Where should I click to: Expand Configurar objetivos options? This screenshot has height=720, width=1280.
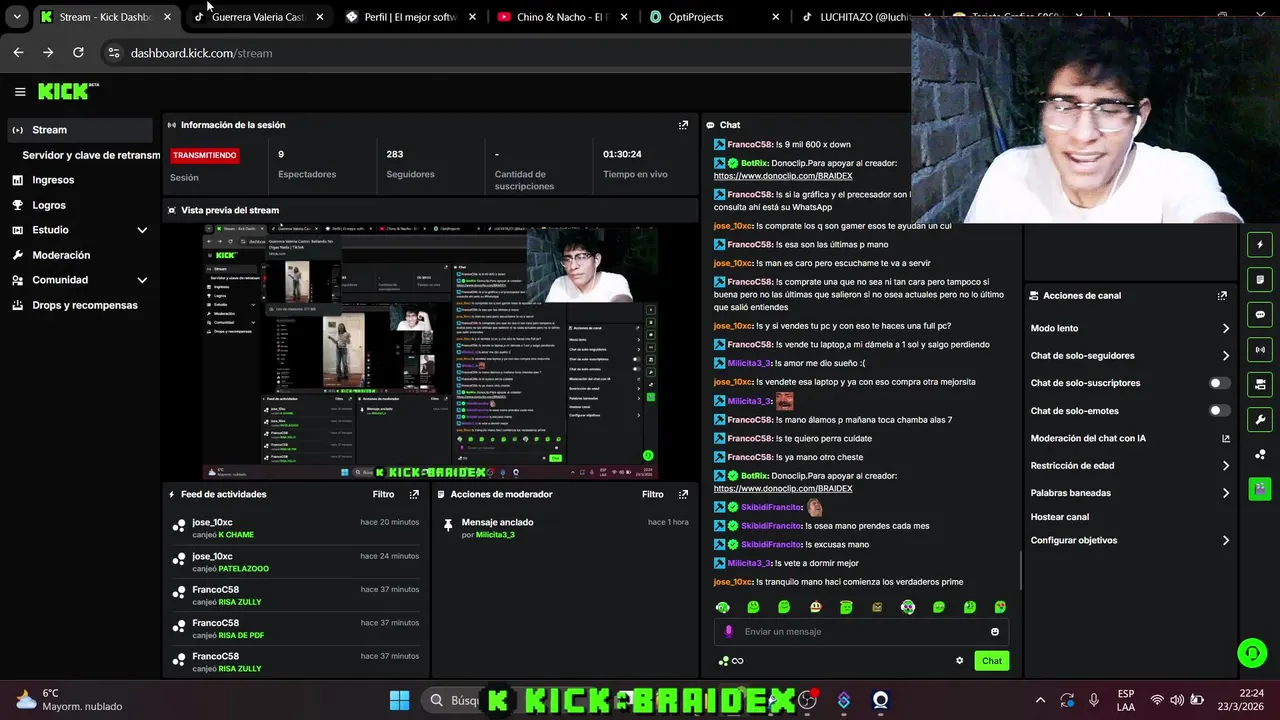coord(1226,541)
